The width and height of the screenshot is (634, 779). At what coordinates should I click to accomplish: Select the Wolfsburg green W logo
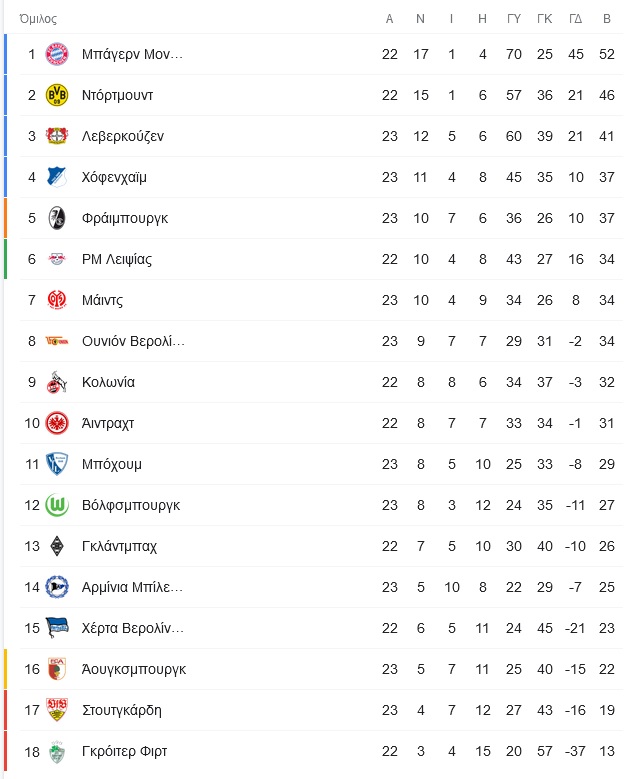click(x=57, y=505)
